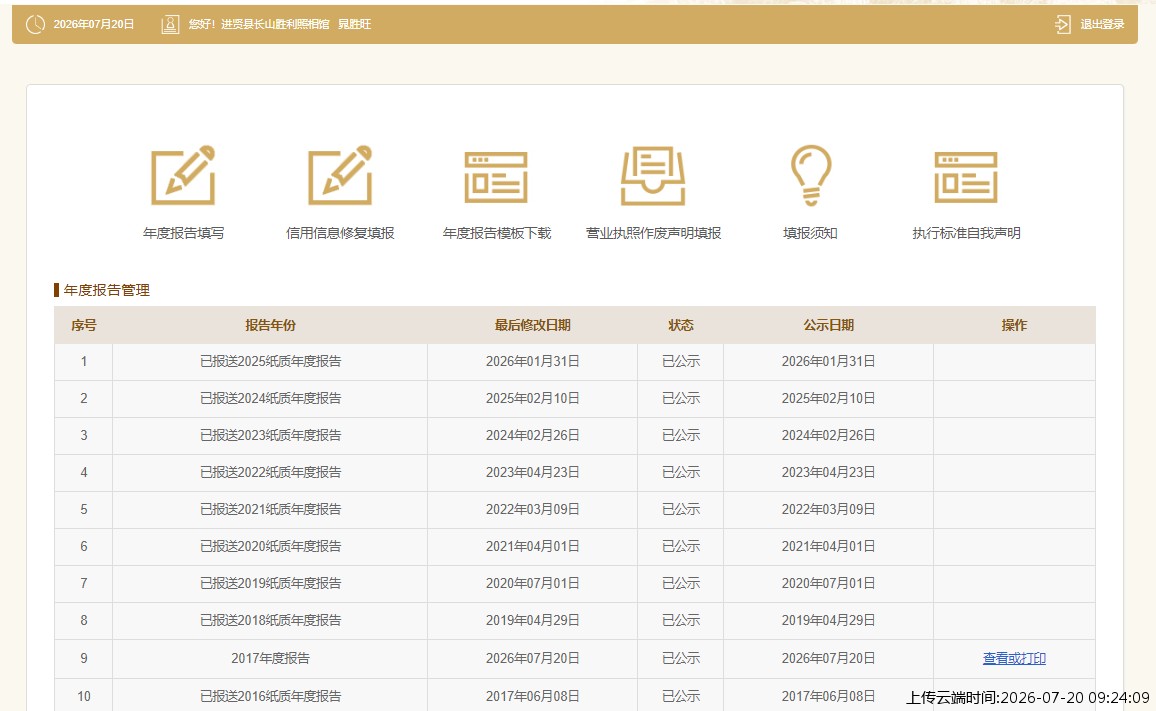Screen dimensions: 1156x711
Task: Click the 执行标准自我声明 label
Action: 967,233
